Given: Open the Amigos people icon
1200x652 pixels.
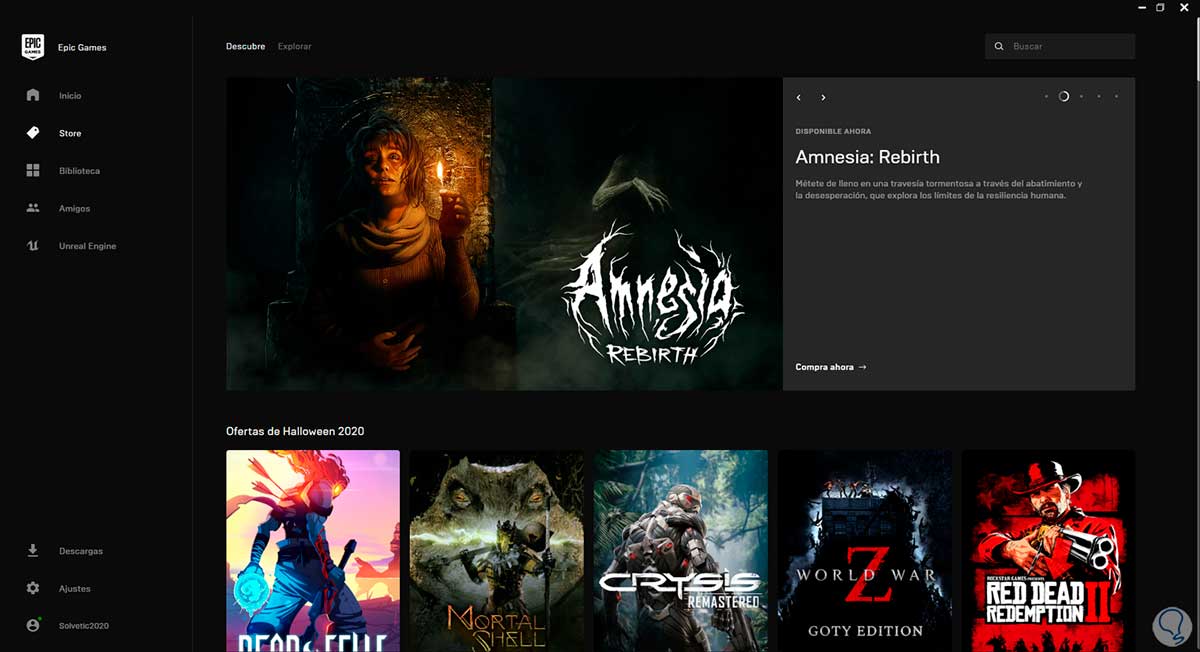Looking at the screenshot, I should 33,208.
